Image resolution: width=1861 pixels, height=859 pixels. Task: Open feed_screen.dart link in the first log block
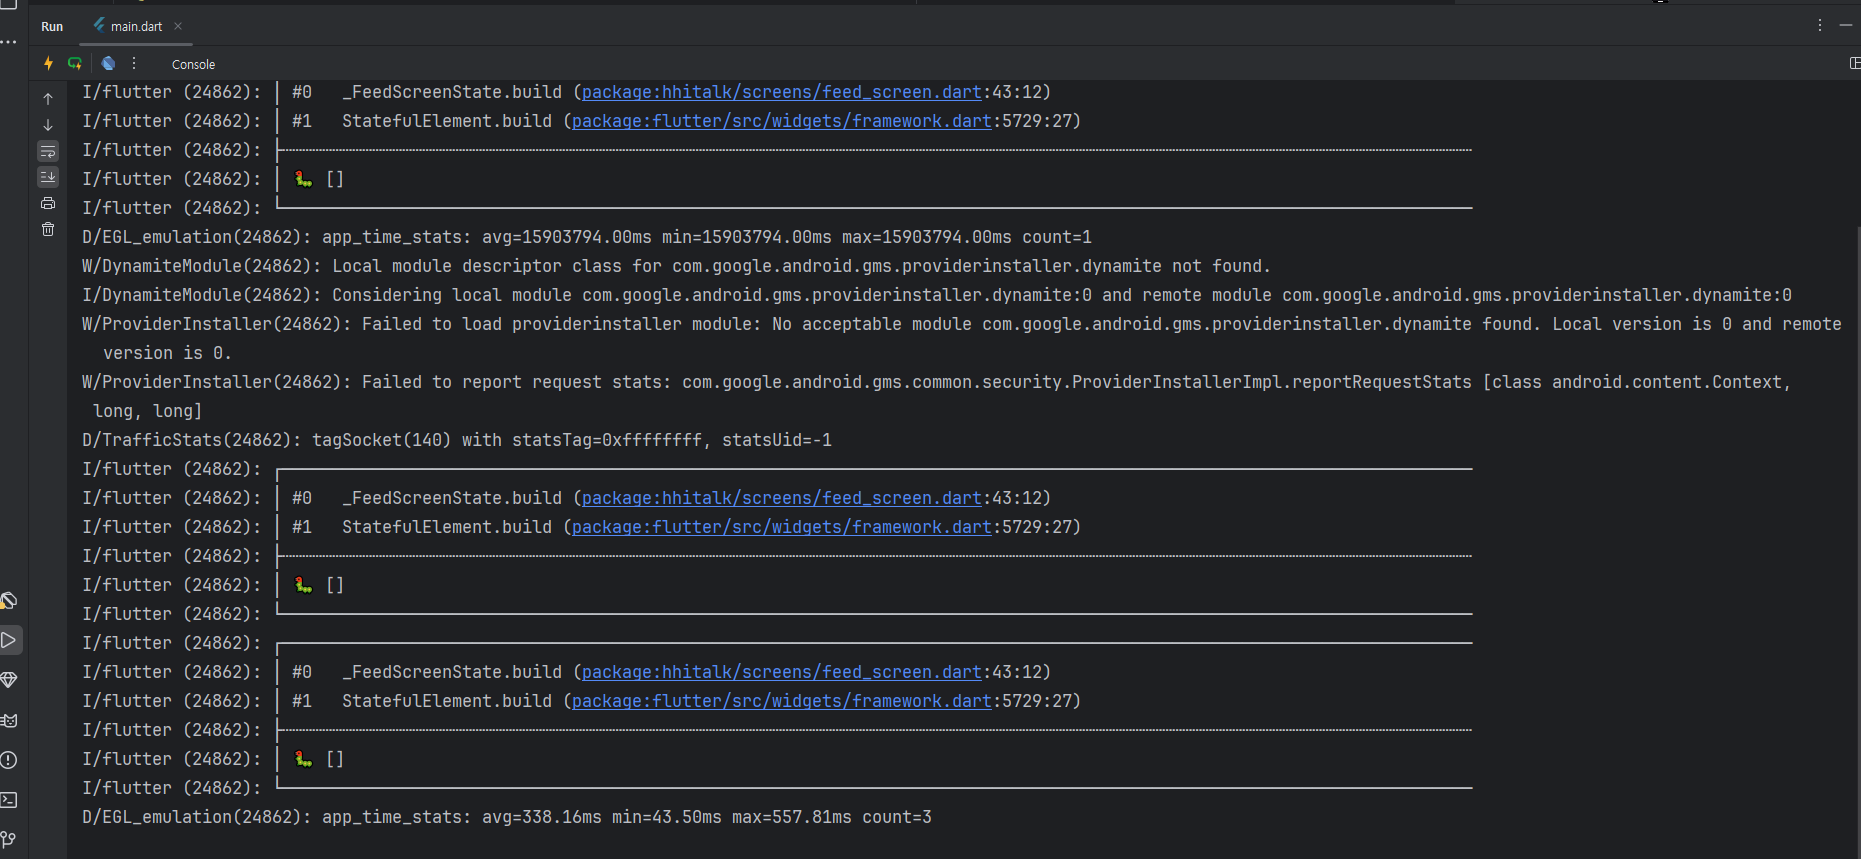(782, 92)
